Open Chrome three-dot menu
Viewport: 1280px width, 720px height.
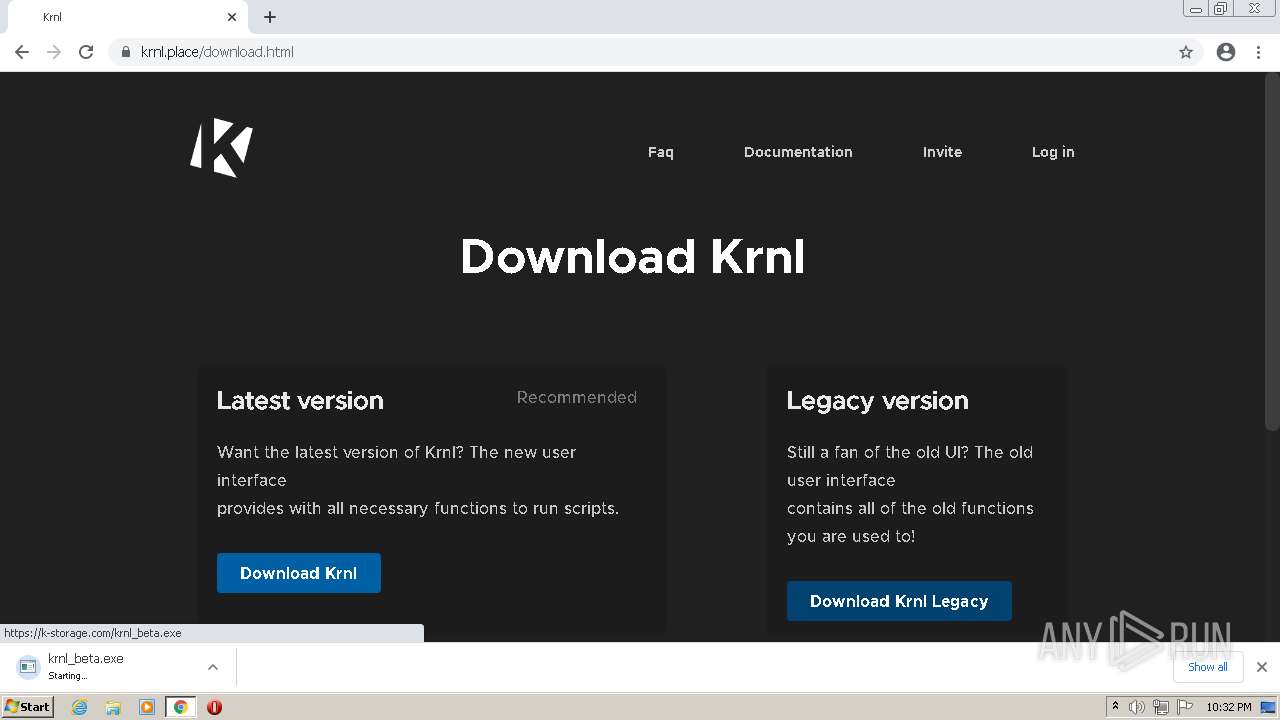pyautogui.click(x=1259, y=52)
